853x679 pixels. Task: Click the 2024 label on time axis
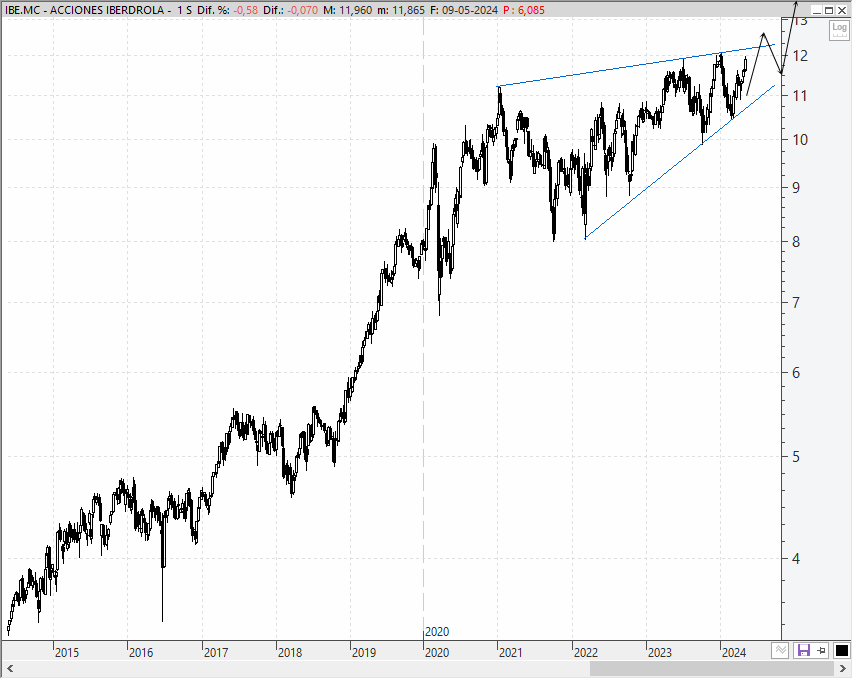pos(734,652)
